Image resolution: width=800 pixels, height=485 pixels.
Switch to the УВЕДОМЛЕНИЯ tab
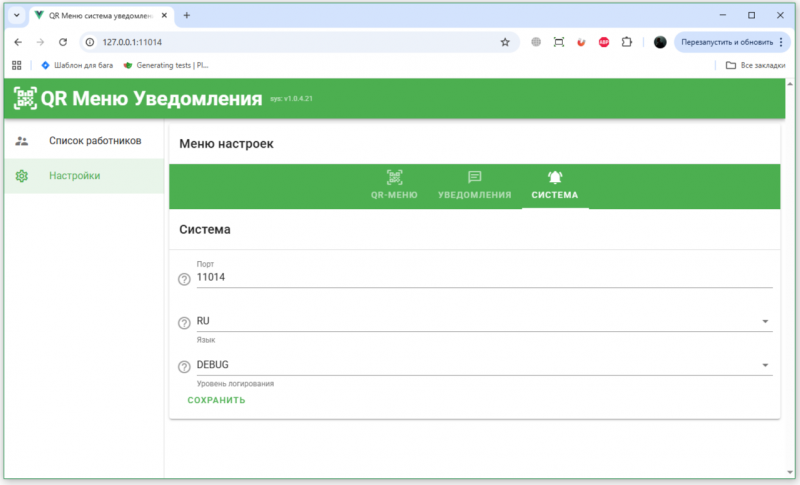(x=475, y=185)
